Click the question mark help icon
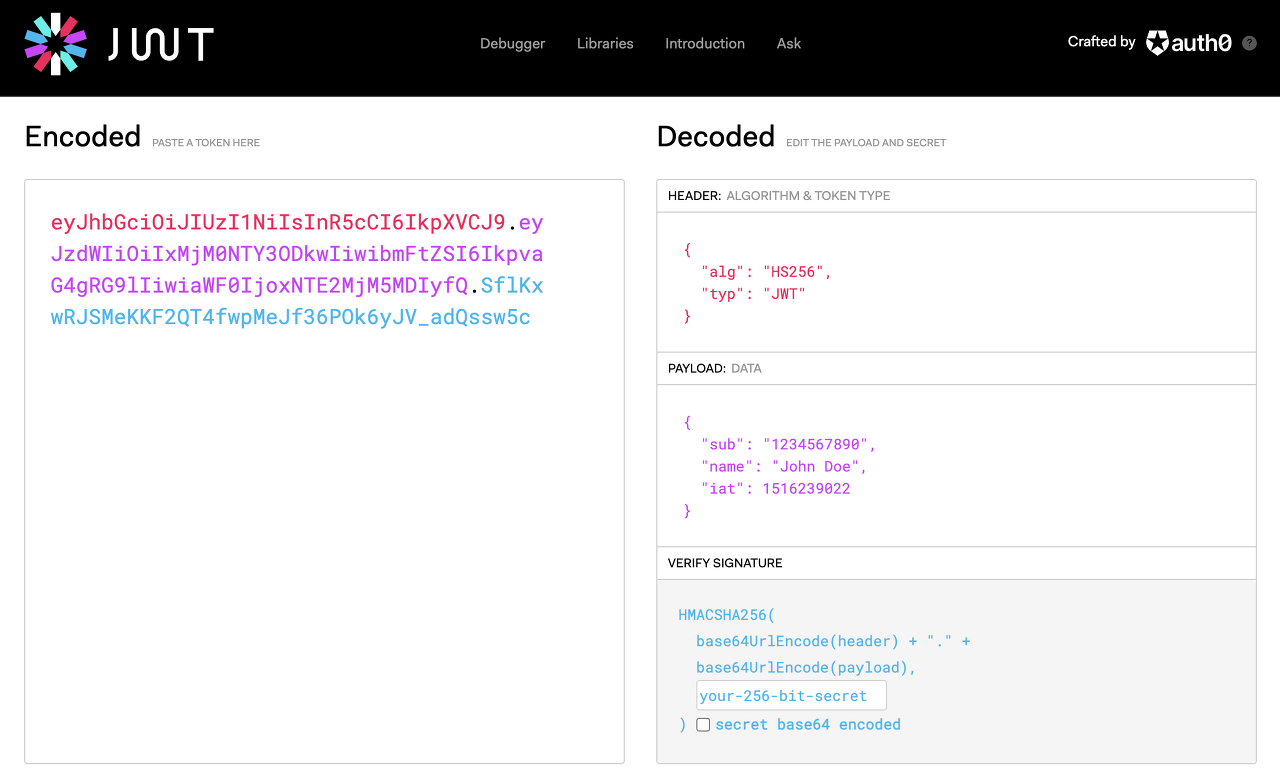The image size is (1280, 781). click(x=1249, y=43)
